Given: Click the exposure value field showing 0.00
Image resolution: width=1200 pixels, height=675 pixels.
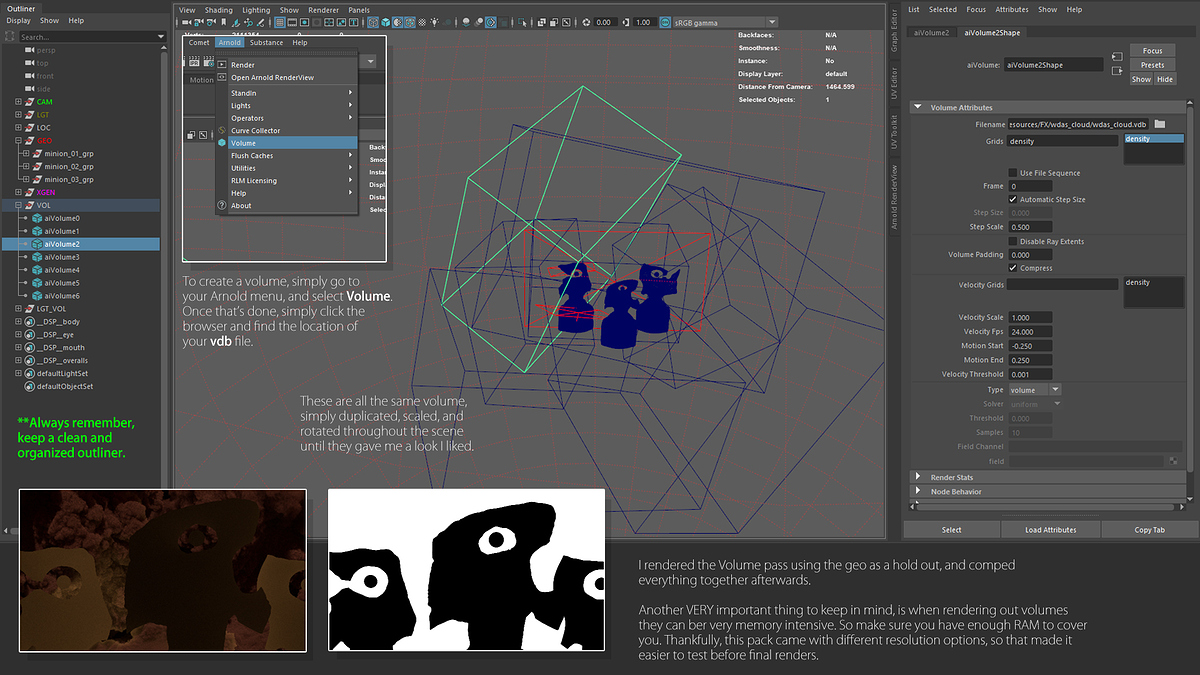Looking at the screenshot, I should point(604,22).
